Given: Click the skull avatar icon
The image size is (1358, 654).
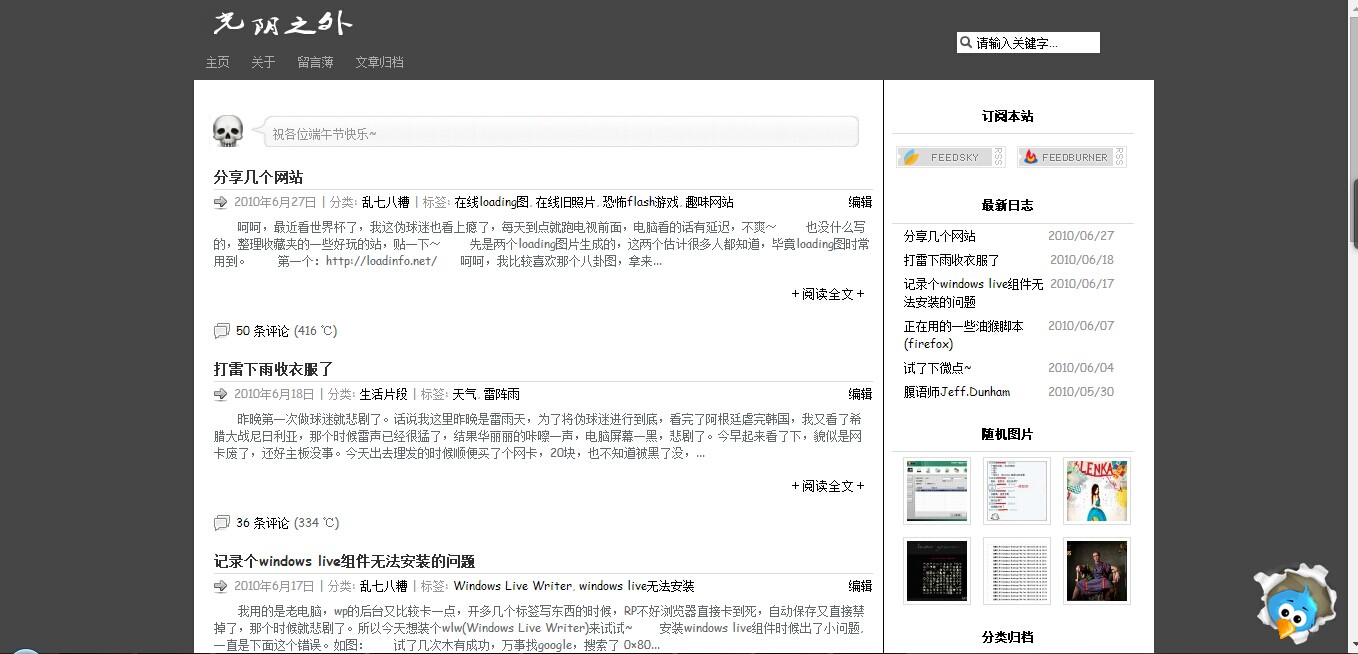Looking at the screenshot, I should tap(228, 131).
